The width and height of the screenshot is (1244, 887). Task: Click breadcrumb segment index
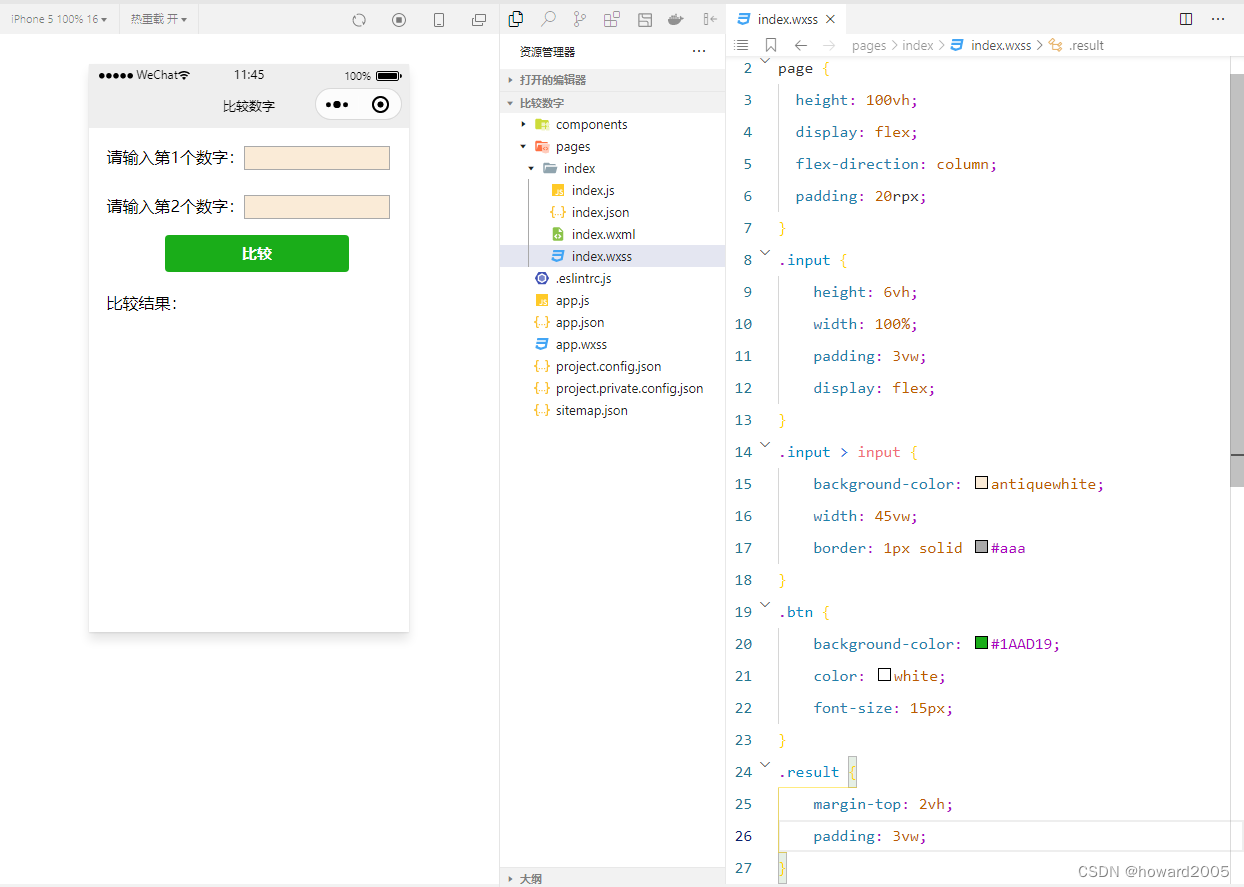click(x=918, y=45)
